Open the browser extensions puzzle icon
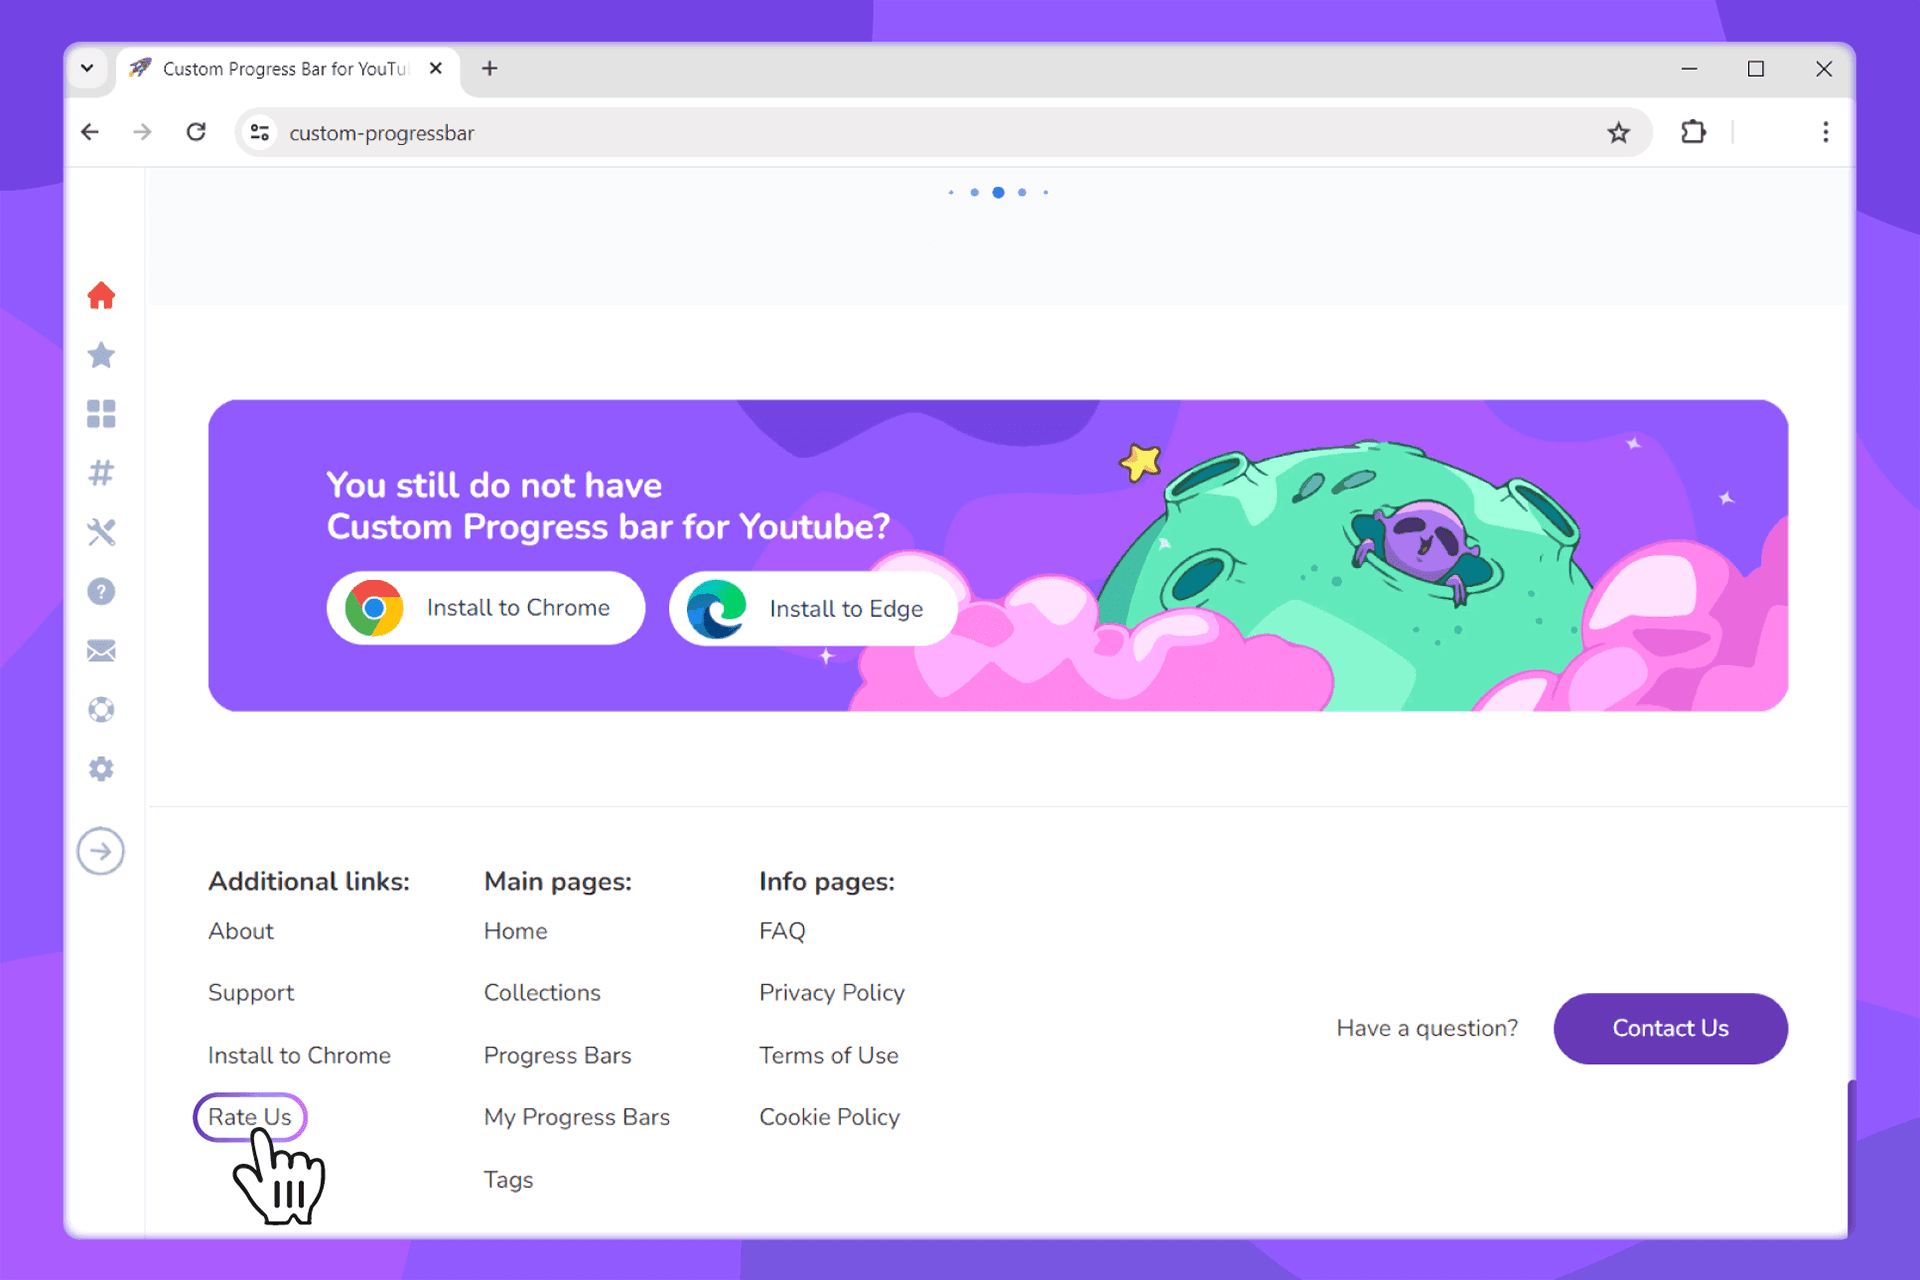 coord(1693,132)
